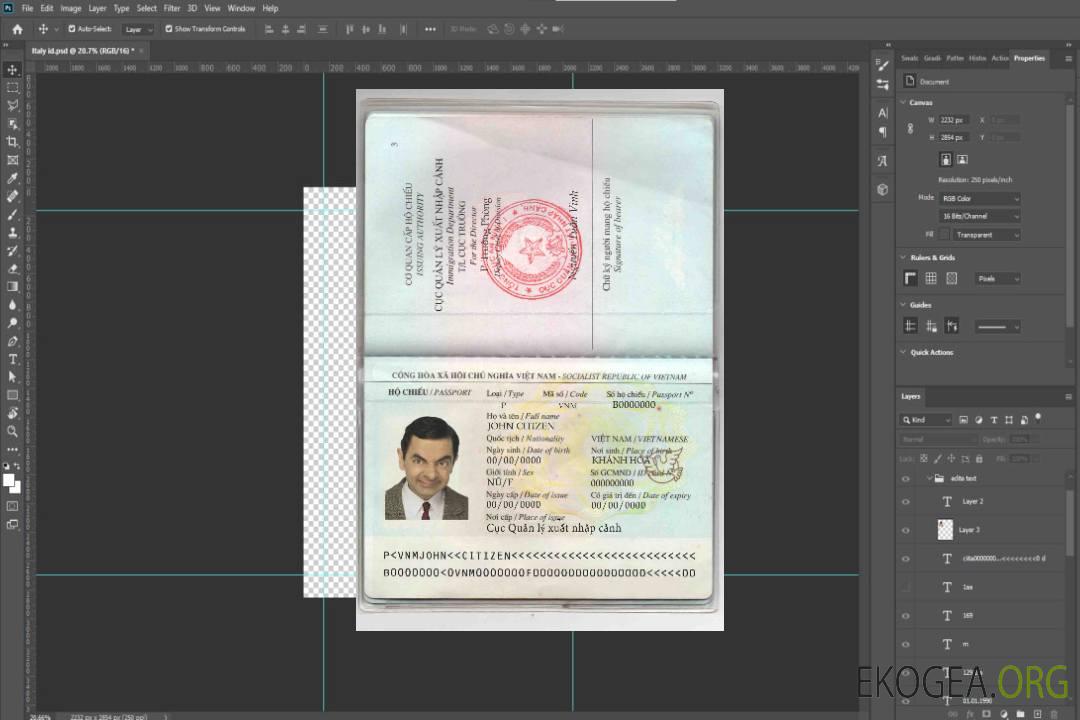Open the Transparent fill dropdown
This screenshot has height=720, width=1080.
986,235
